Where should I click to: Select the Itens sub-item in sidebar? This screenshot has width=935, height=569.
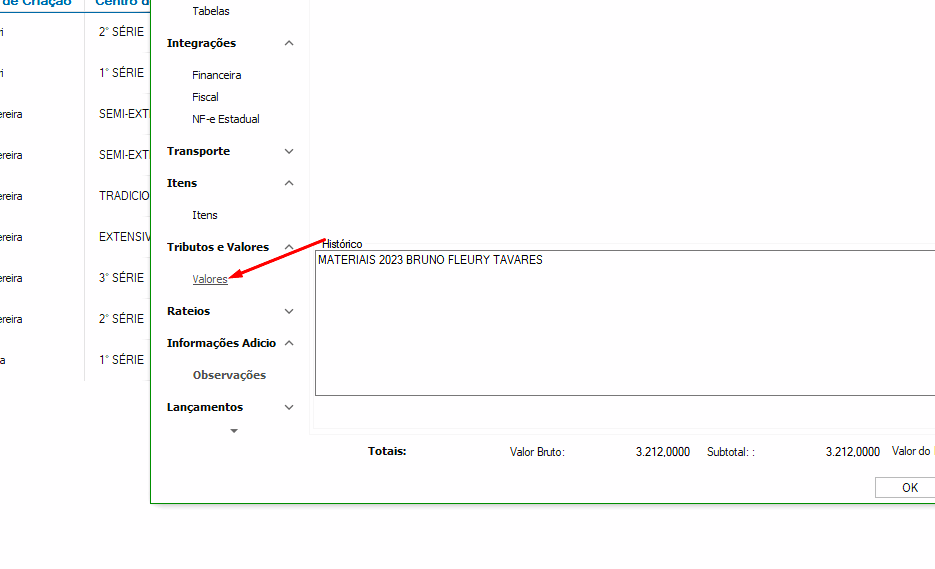[204, 215]
